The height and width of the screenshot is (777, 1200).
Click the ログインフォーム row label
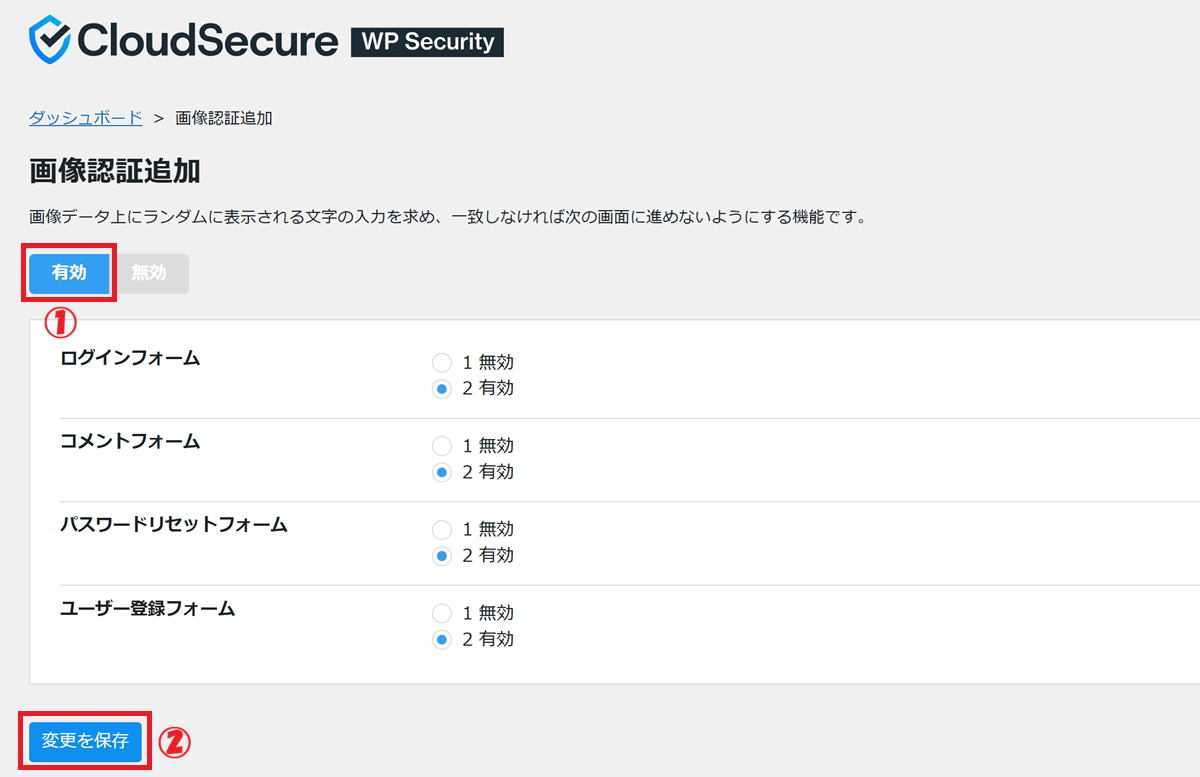(130, 358)
